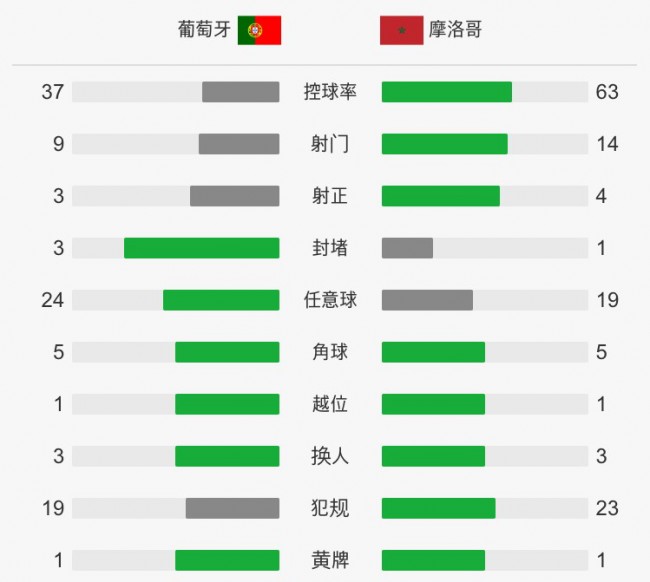Click the 黄牌 stat label

(330, 560)
